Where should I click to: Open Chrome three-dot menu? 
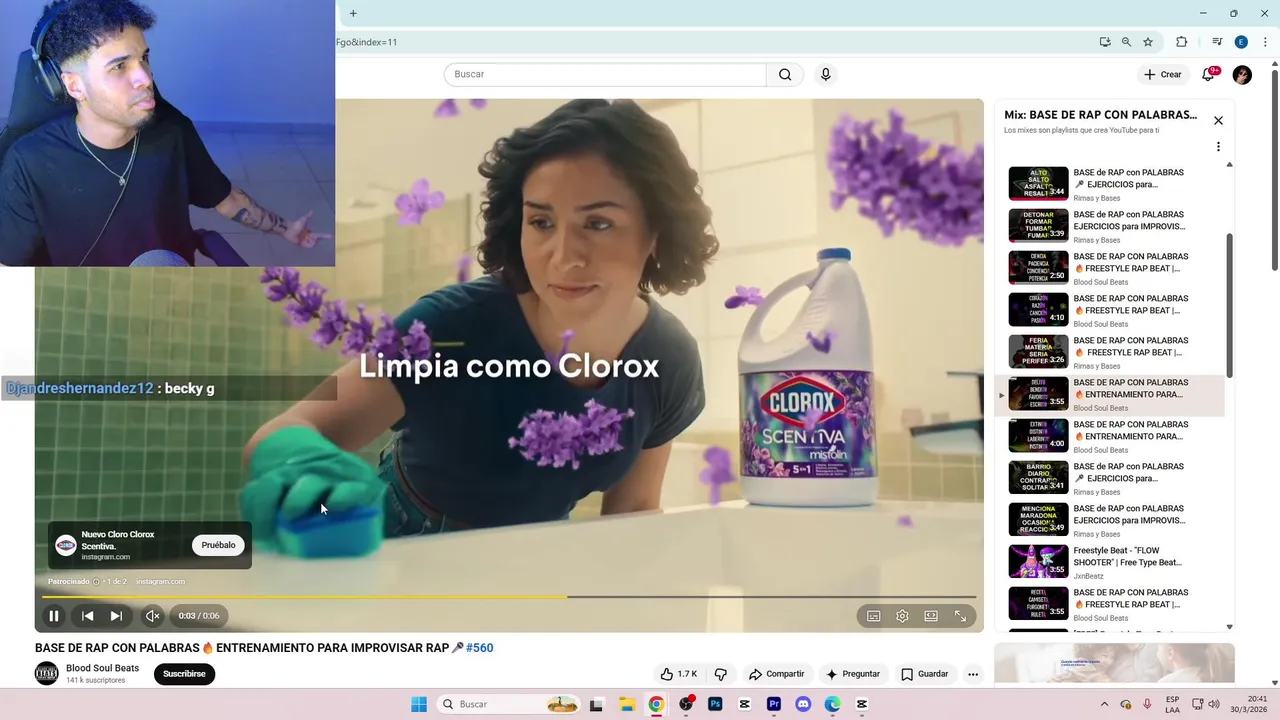[1265, 42]
